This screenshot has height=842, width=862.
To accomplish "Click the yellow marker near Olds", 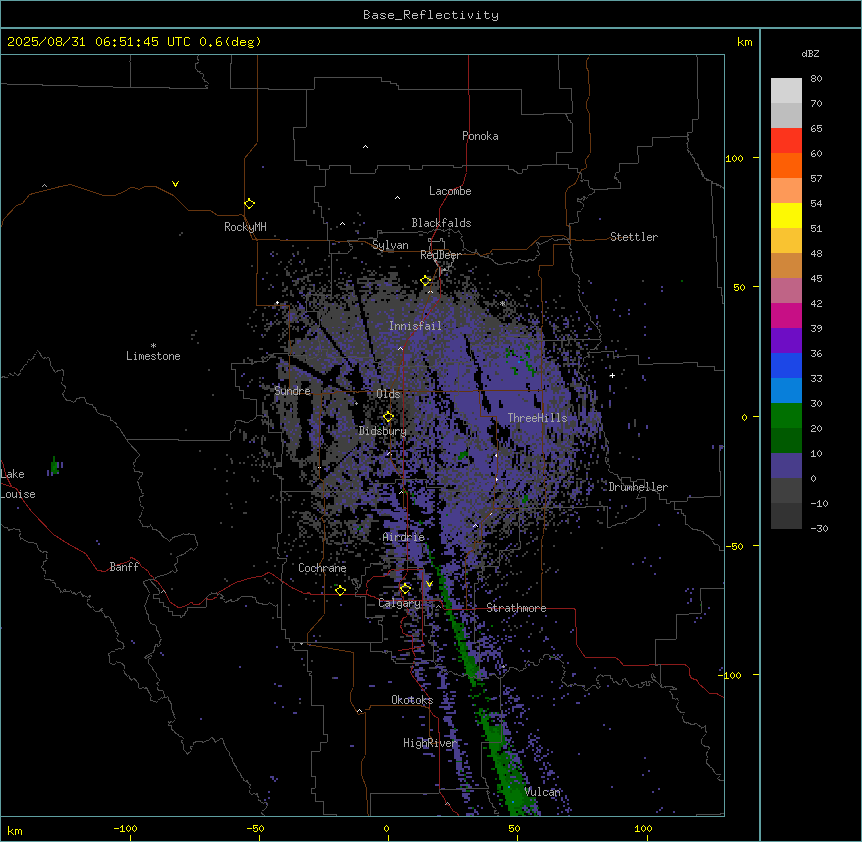I will click(388, 416).
